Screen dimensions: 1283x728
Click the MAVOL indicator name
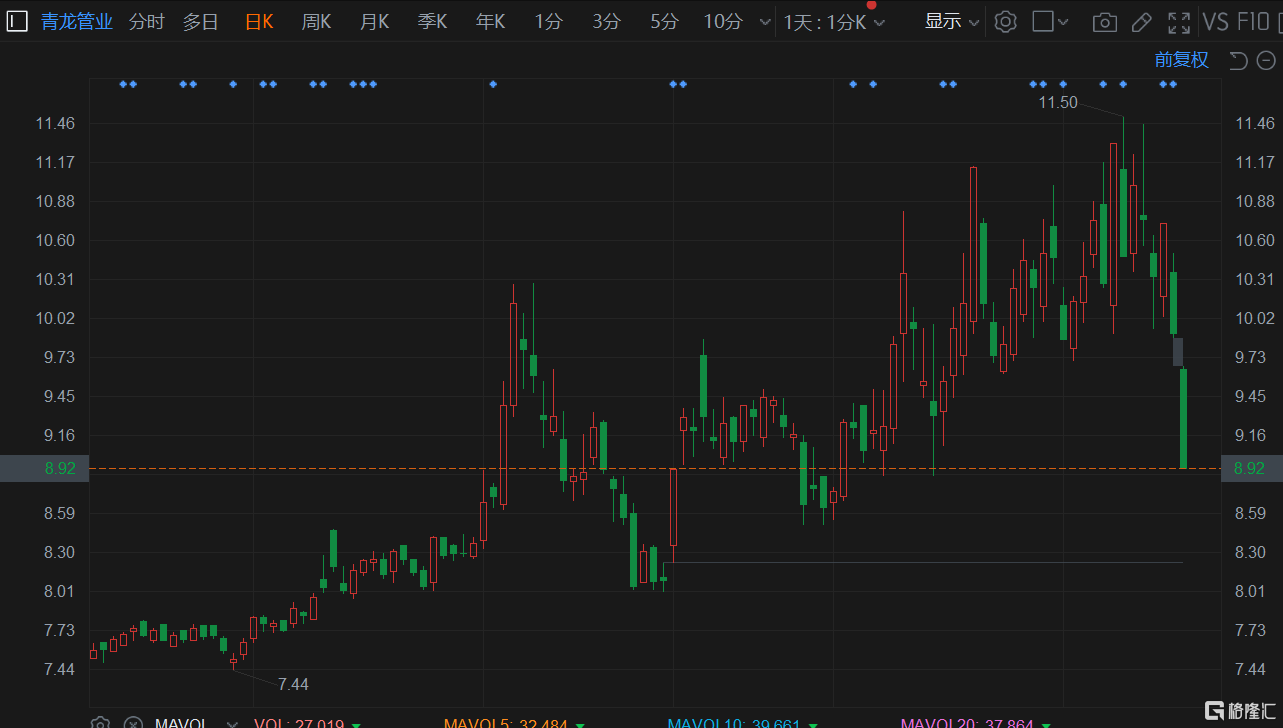180,724
